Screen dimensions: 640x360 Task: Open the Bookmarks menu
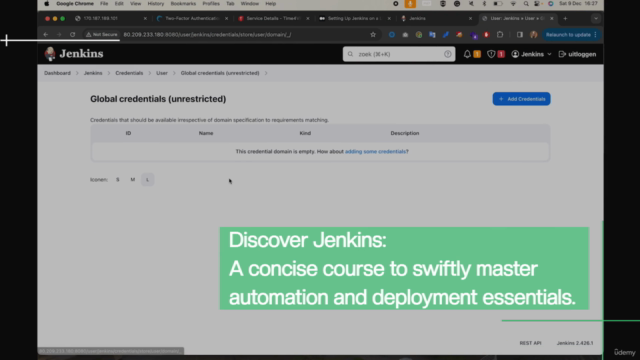pos(183,4)
